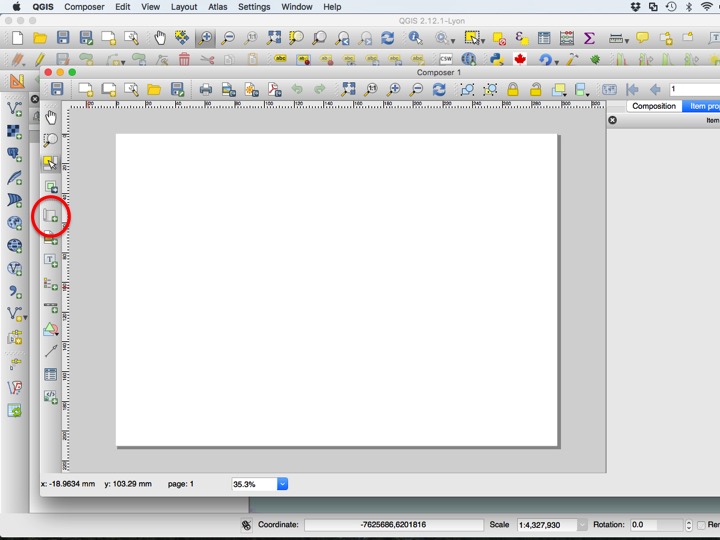Open the Dropbox menu bar icon
The width and height of the screenshot is (720, 540).
(x=636, y=6)
